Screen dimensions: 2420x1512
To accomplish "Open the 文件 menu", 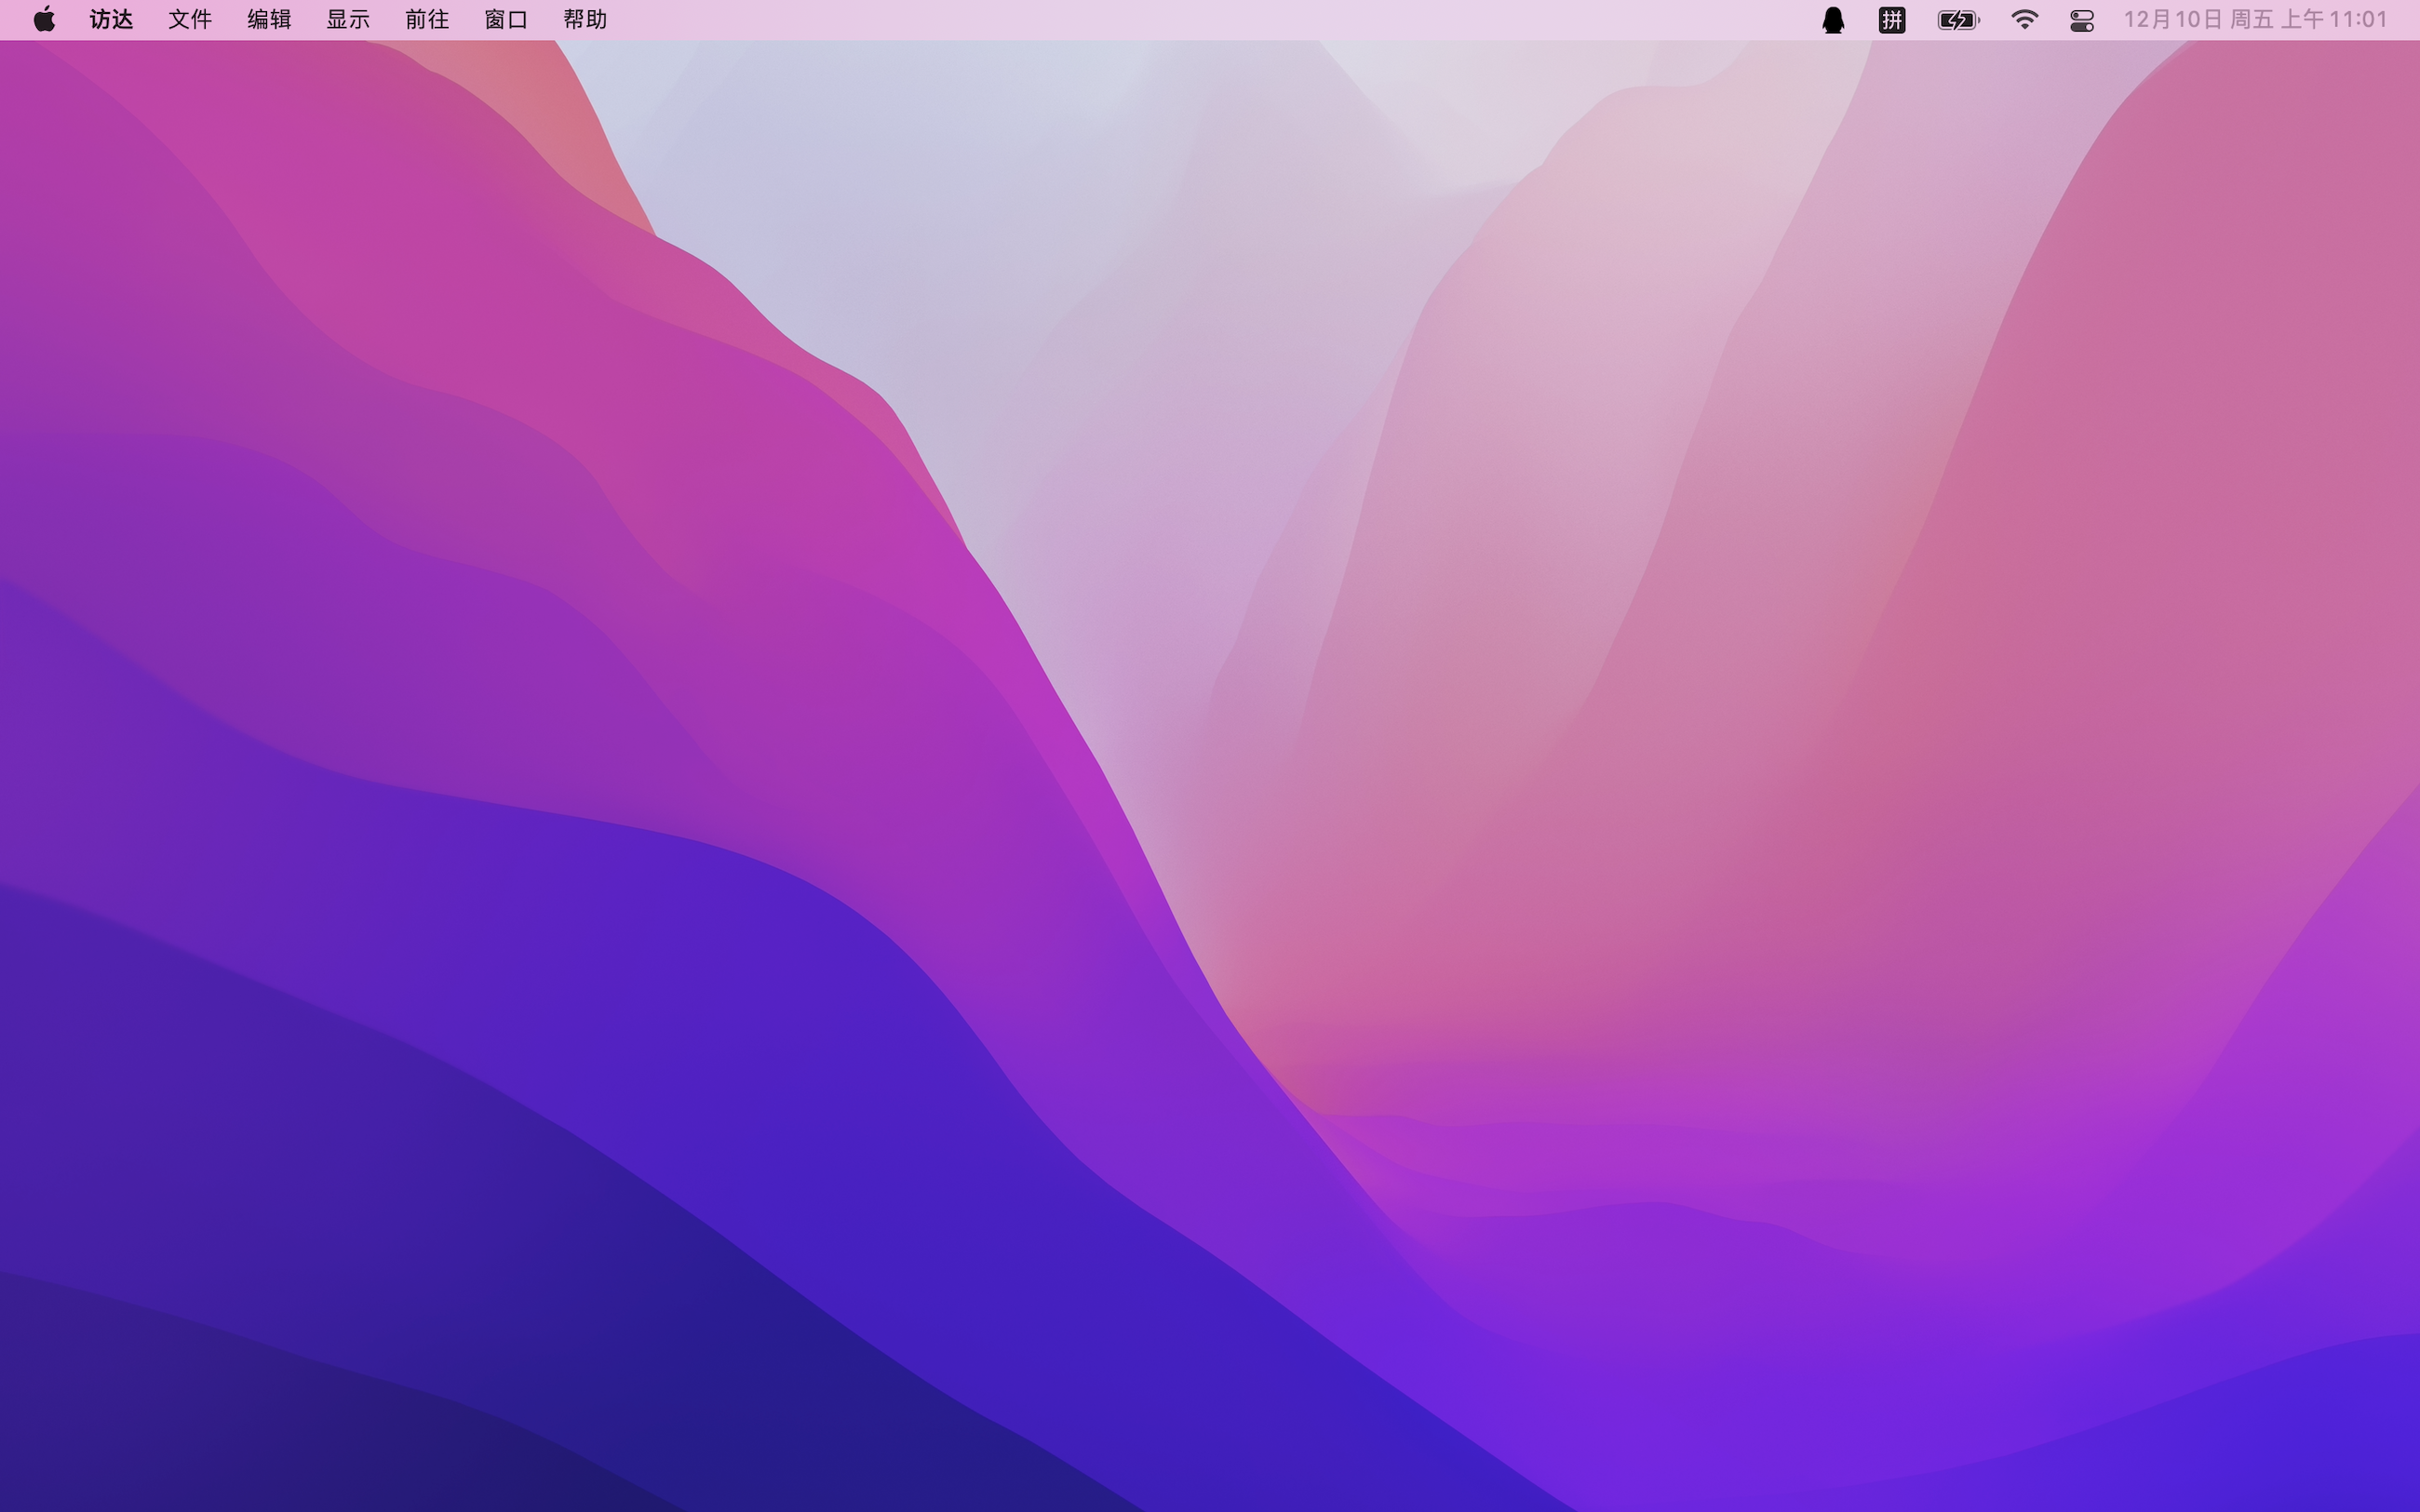I will pyautogui.click(x=190, y=20).
